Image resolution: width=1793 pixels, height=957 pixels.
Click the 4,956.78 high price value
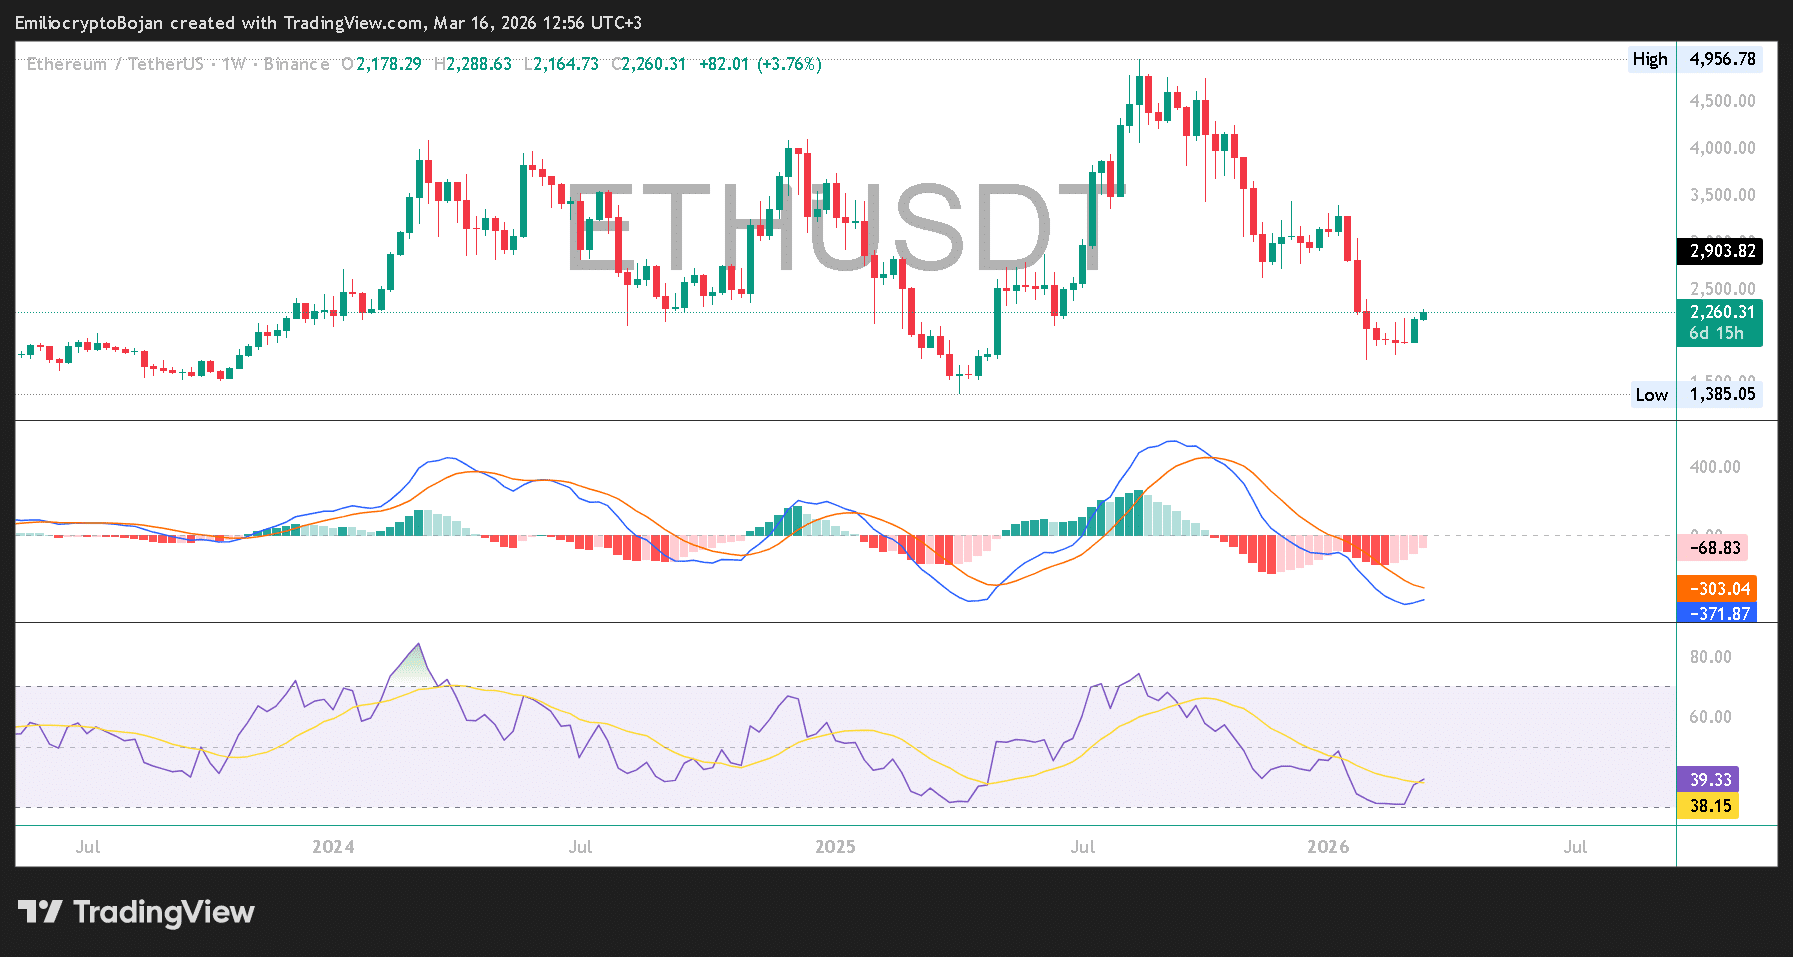click(x=1722, y=59)
